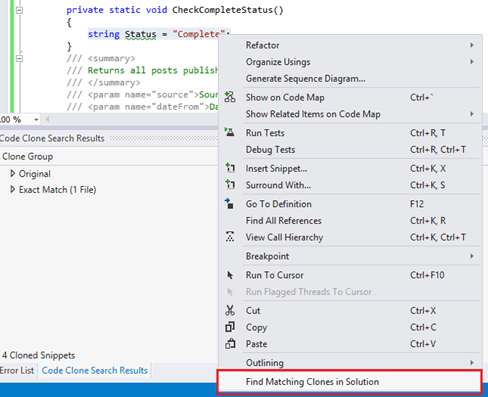Open the Organize Usings submenu
Viewport: 488px width, 397px height.
point(350,62)
